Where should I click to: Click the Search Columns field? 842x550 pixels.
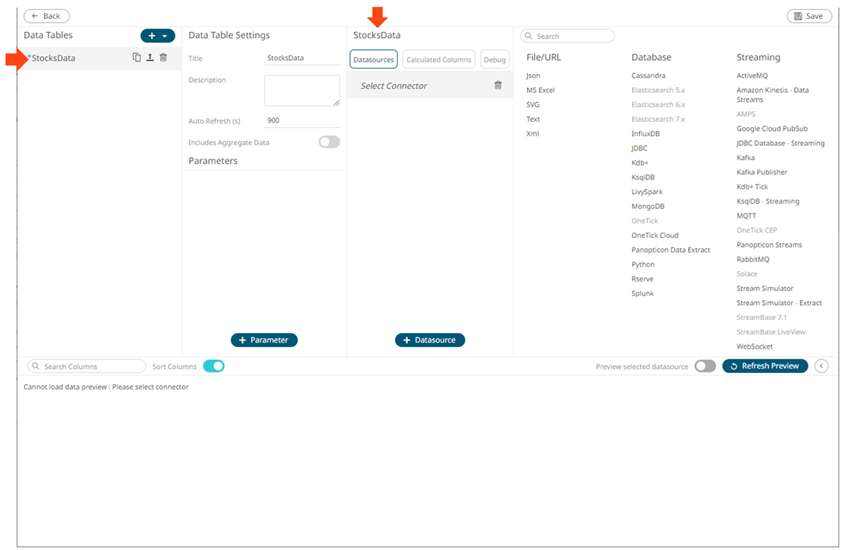[86, 366]
